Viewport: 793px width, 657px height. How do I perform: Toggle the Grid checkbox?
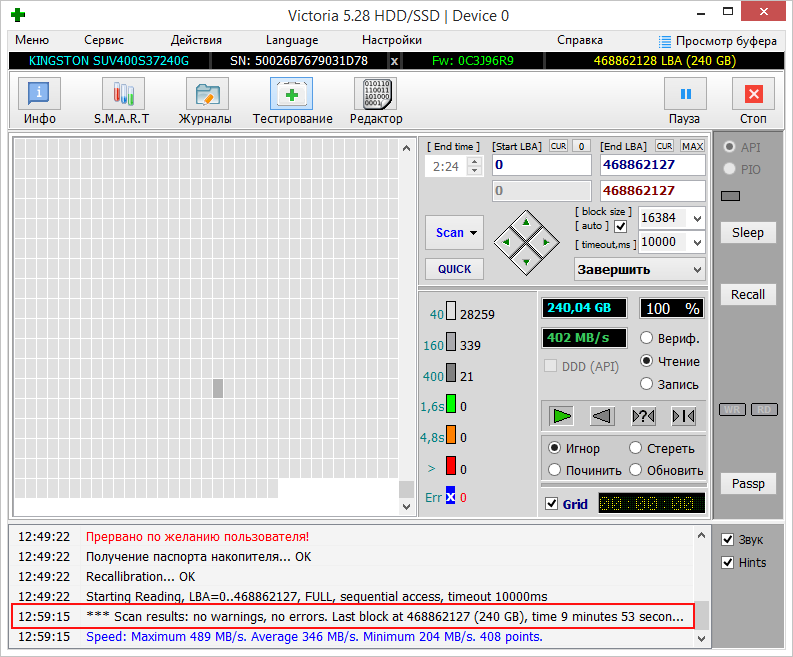click(x=552, y=504)
